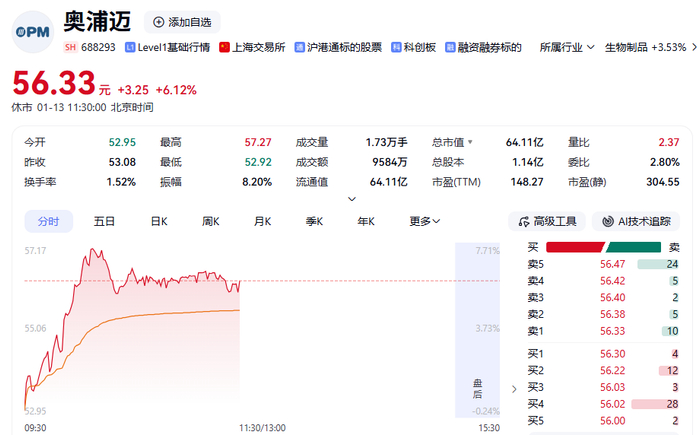Click the right chevron after 生物制品 +3.53%
The width and height of the screenshot is (700, 435).
pyautogui.click(x=694, y=47)
